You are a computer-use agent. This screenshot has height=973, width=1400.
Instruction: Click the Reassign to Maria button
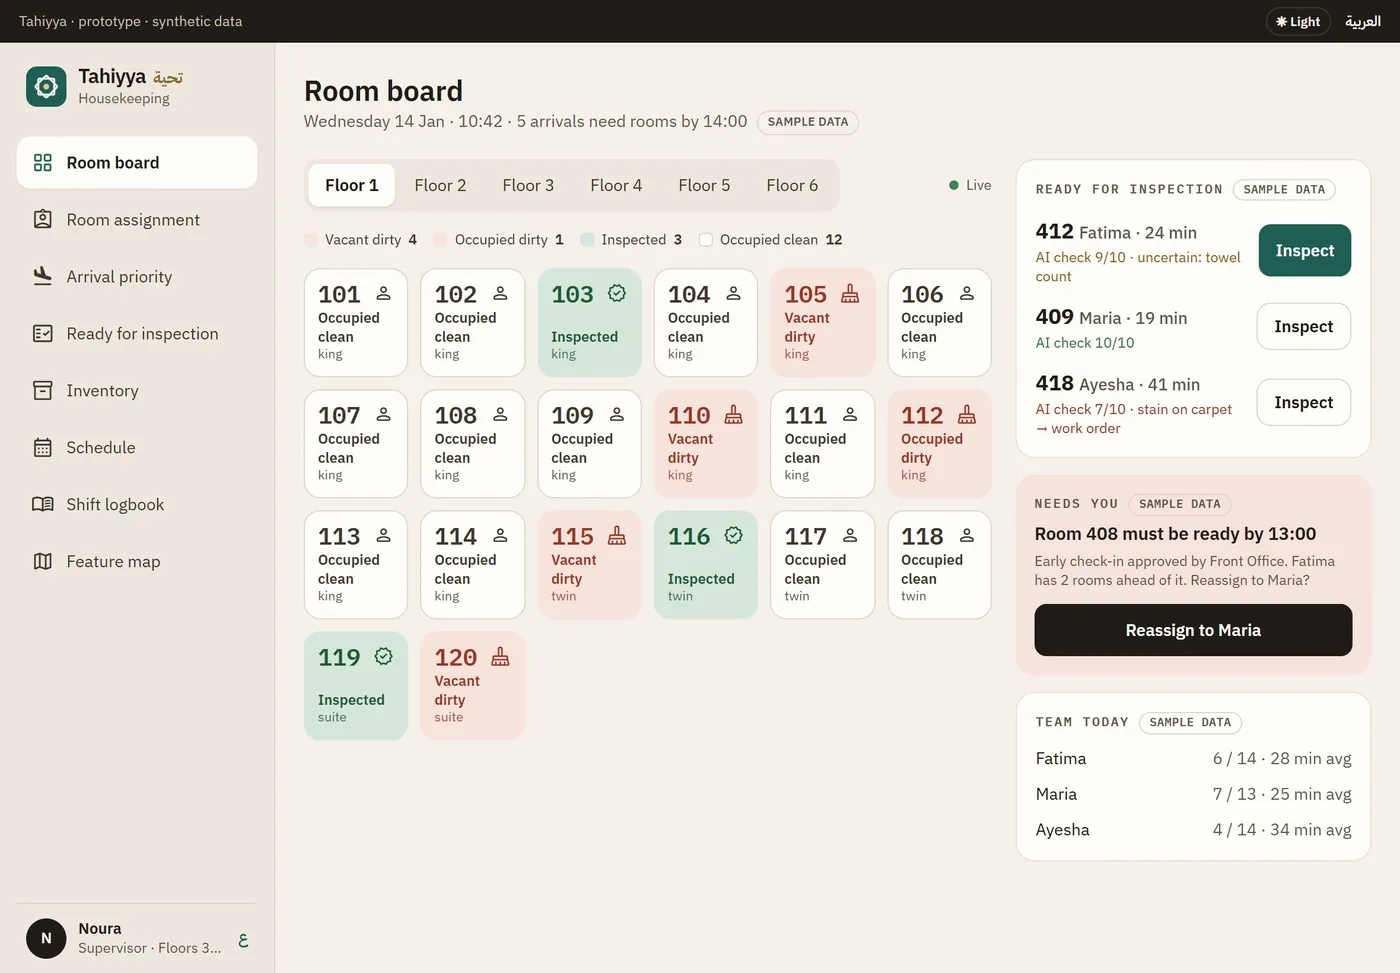[1193, 630]
